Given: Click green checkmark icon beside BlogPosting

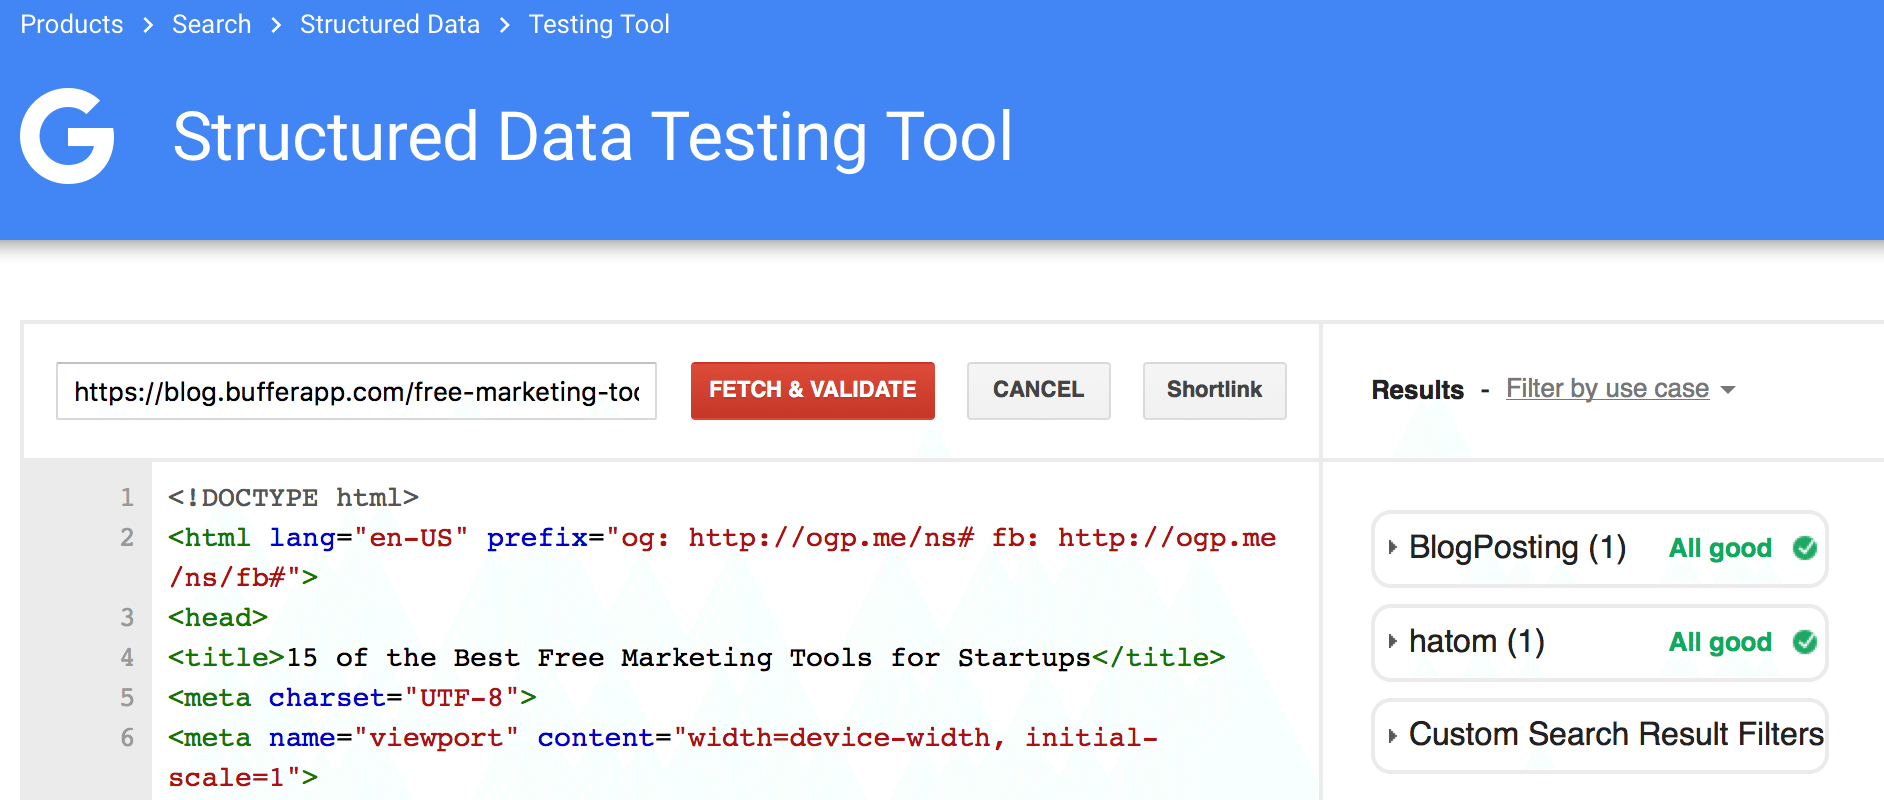Looking at the screenshot, I should click(1805, 548).
